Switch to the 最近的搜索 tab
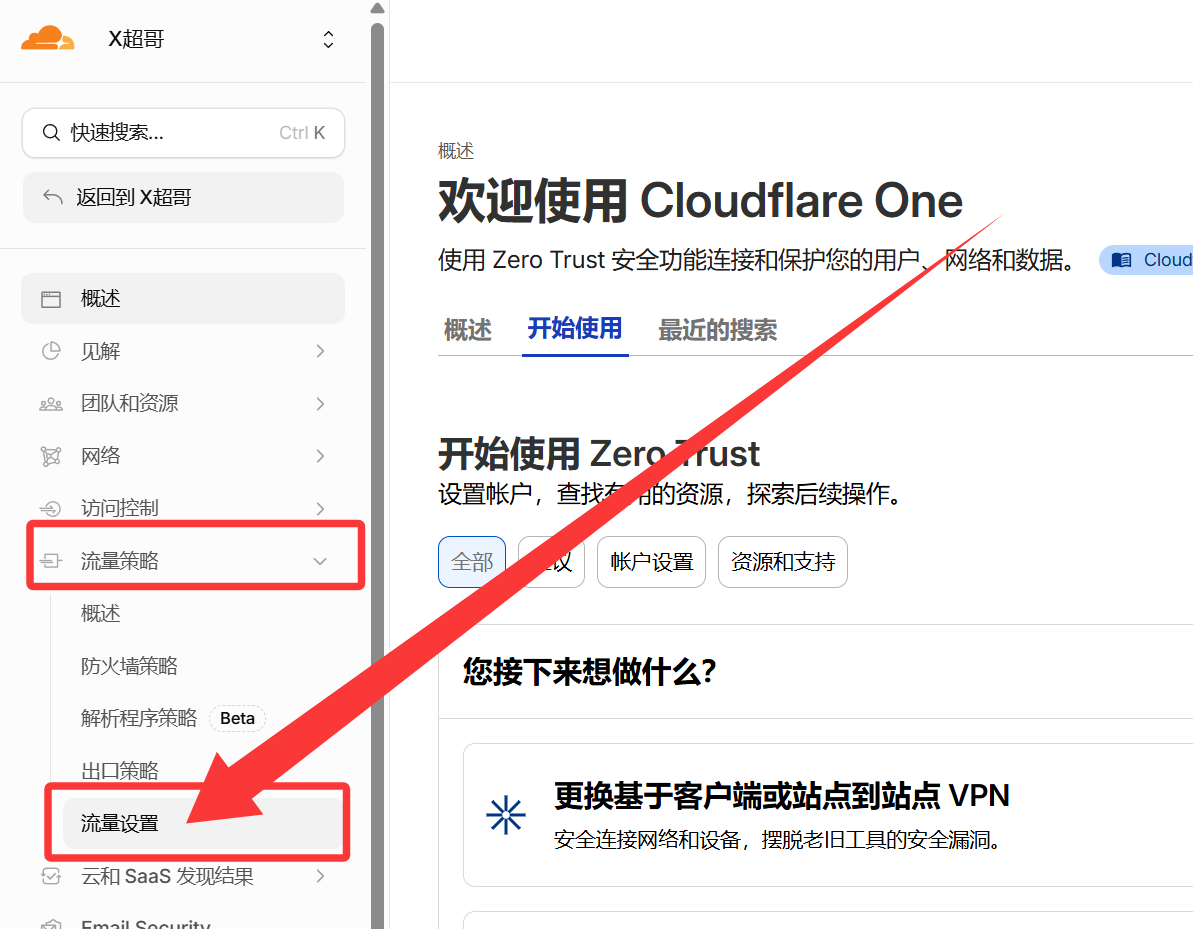Image resolution: width=1193 pixels, height=929 pixels. [x=717, y=330]
